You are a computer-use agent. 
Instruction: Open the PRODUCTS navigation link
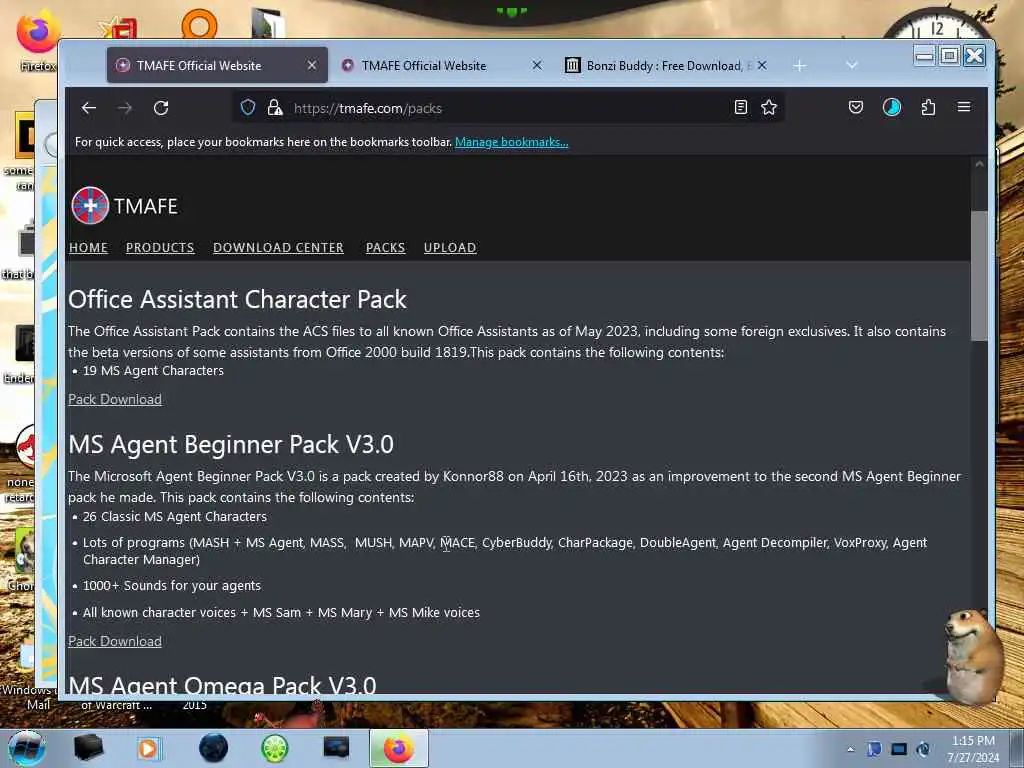(x=160, y=248)
